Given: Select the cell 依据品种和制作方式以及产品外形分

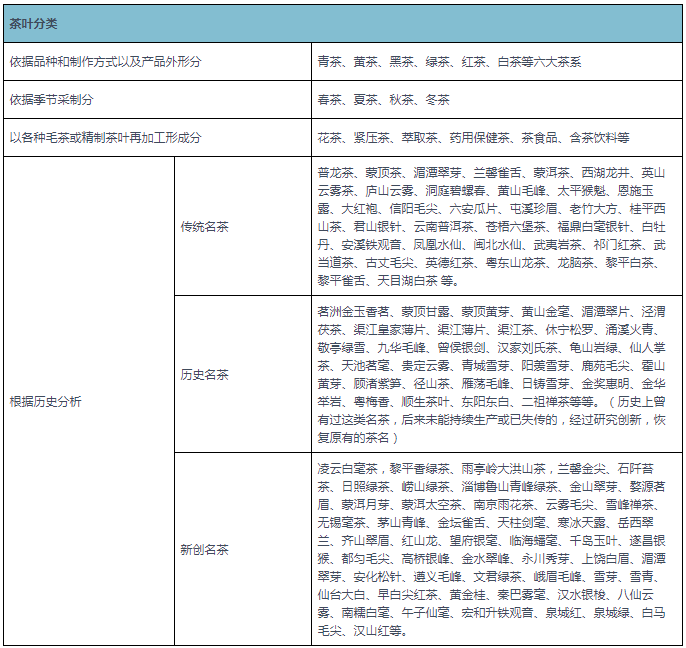Looking at the screenshot, I should pyautogui.click(x=158, y=62).
